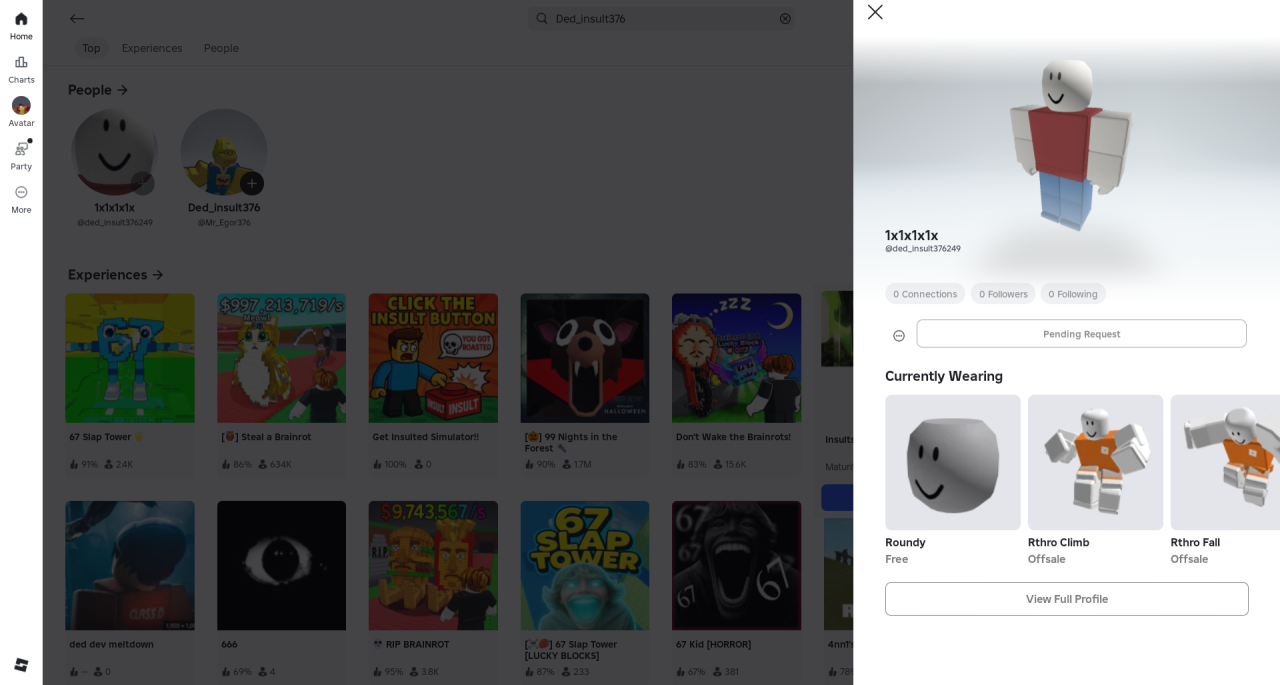Open the Home sidebar icon
1280x685 pixels.
pos(21,25)
